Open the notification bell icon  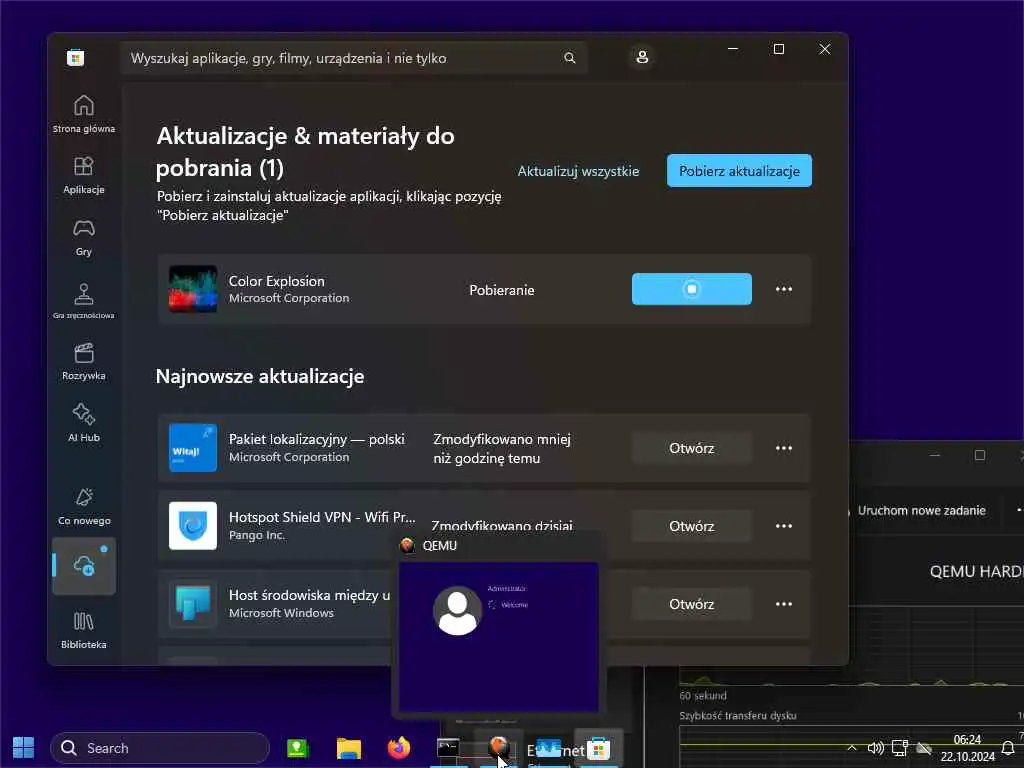[1008, 748]
